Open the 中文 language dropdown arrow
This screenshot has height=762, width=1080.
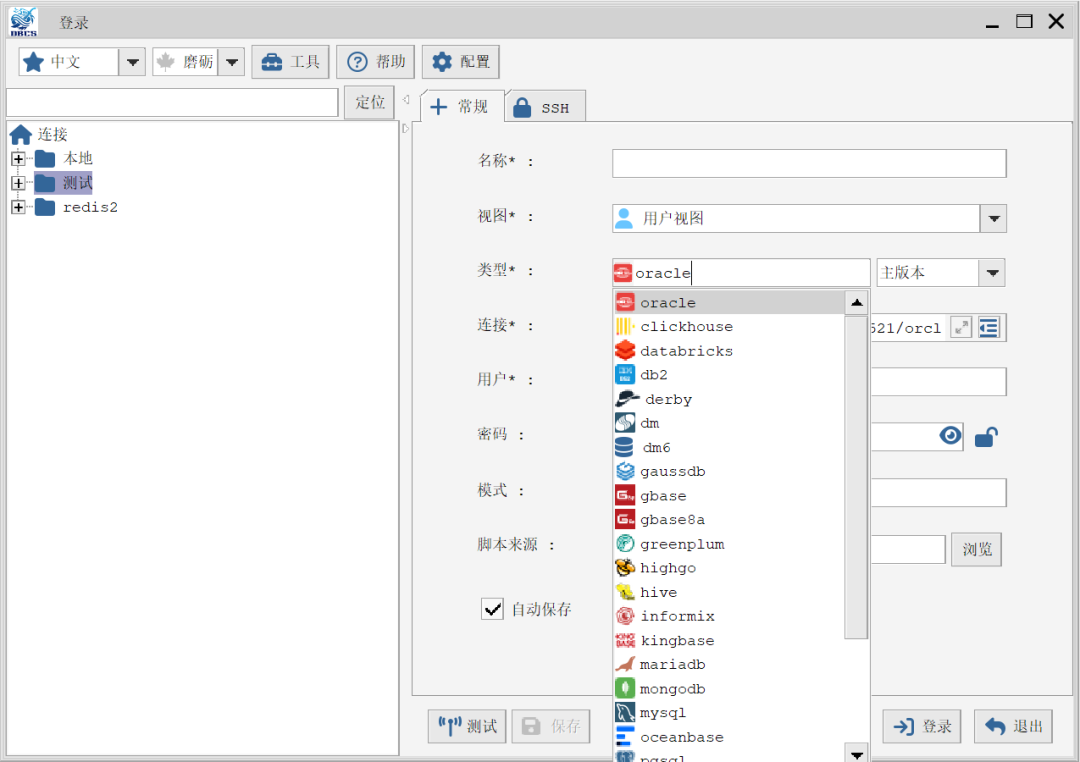click(x=132, y=62)
